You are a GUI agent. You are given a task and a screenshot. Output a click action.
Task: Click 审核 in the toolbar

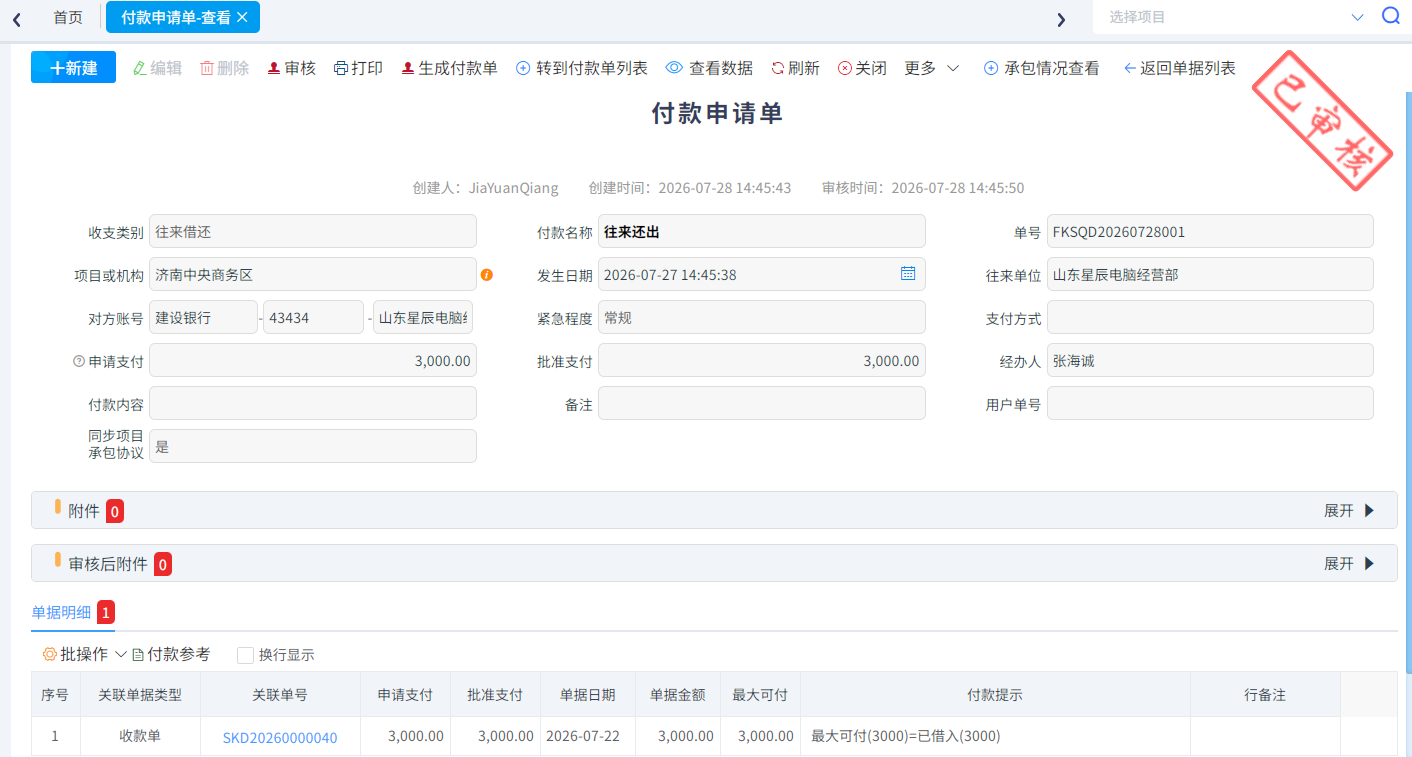292,68
